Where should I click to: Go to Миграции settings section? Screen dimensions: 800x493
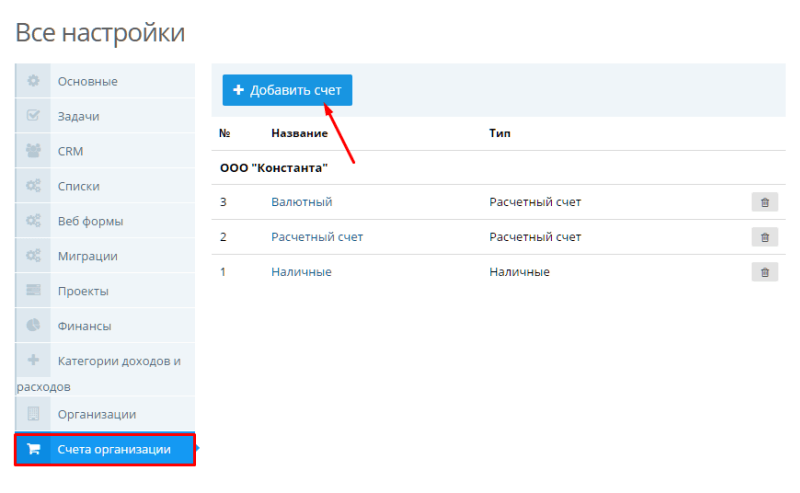[87, 256]
